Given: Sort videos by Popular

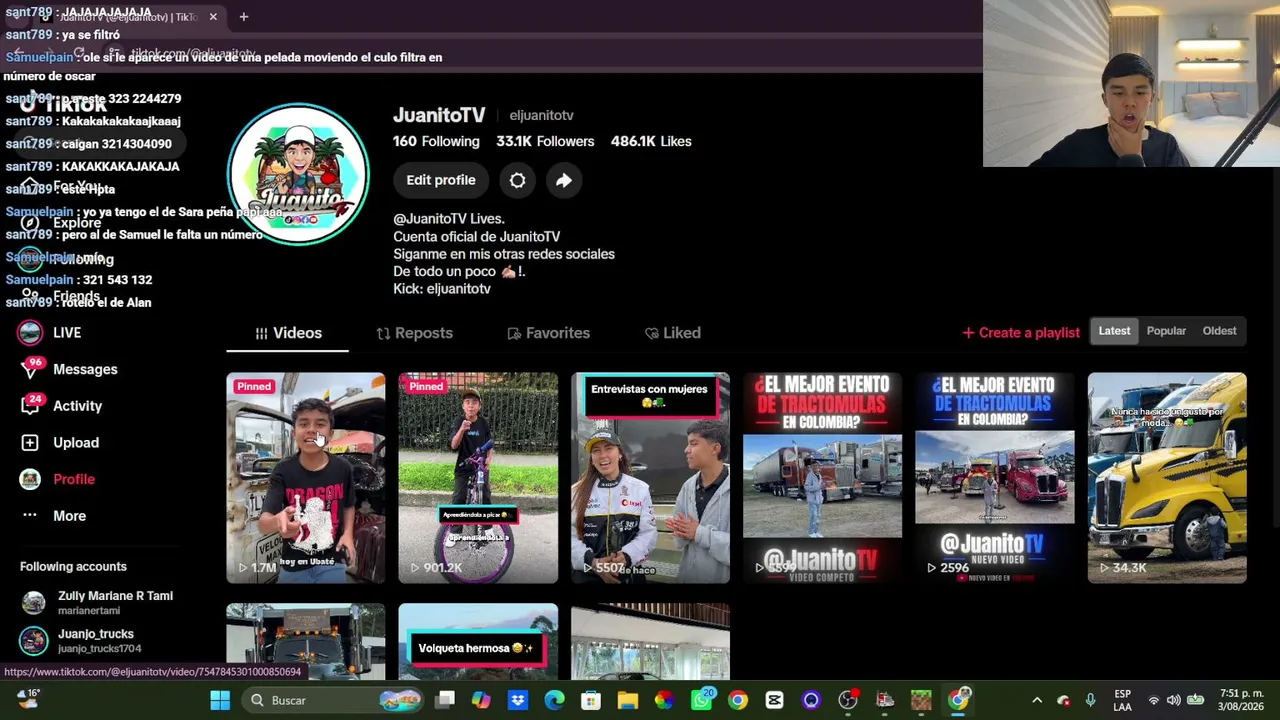Looking at the screenshot, I should pyautogui.click(x=1166, y=331).
